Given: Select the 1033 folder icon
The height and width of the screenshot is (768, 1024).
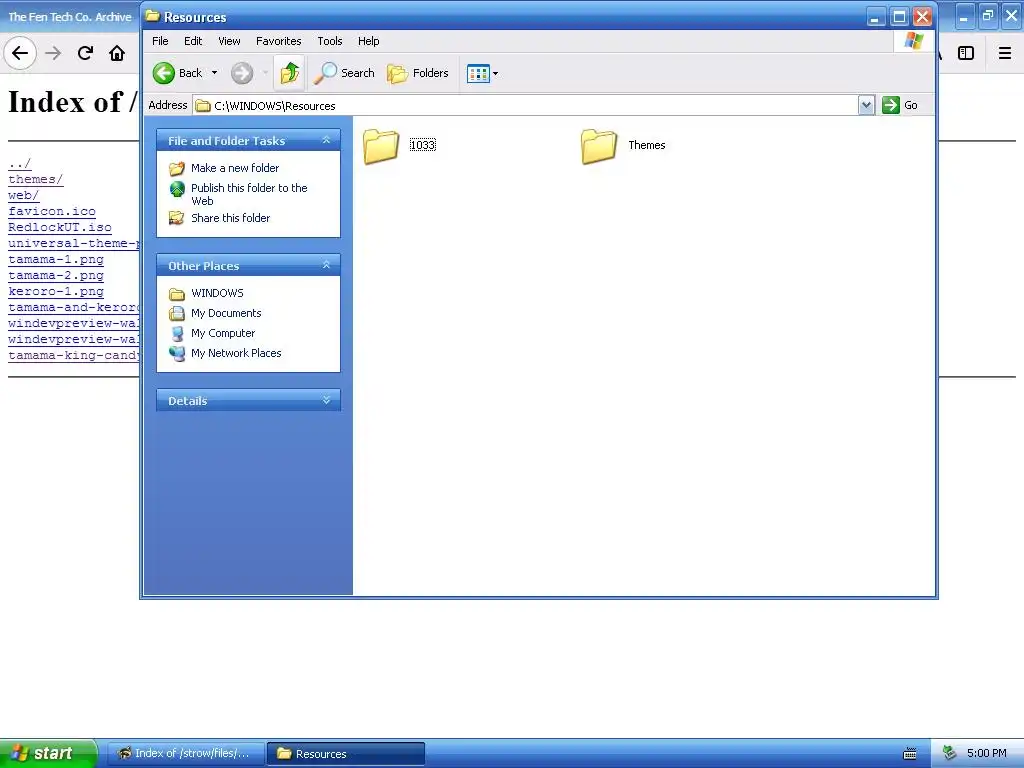Looking at the screenshot, I should coord(381,146).
